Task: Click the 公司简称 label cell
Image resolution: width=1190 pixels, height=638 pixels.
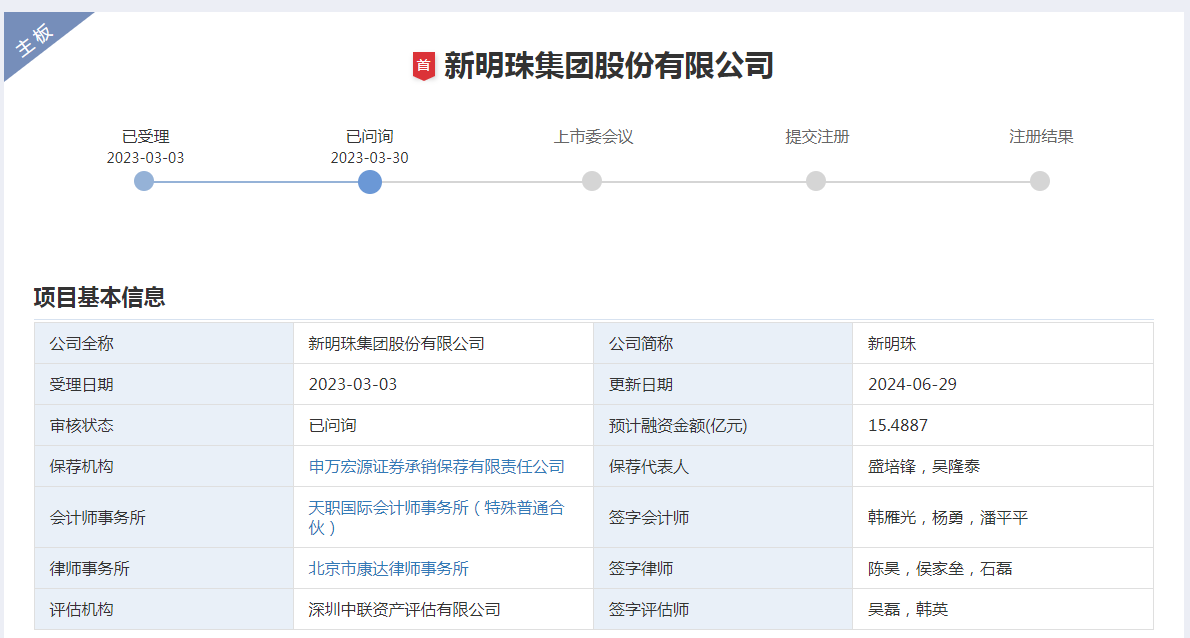Action: pos(723,344)
